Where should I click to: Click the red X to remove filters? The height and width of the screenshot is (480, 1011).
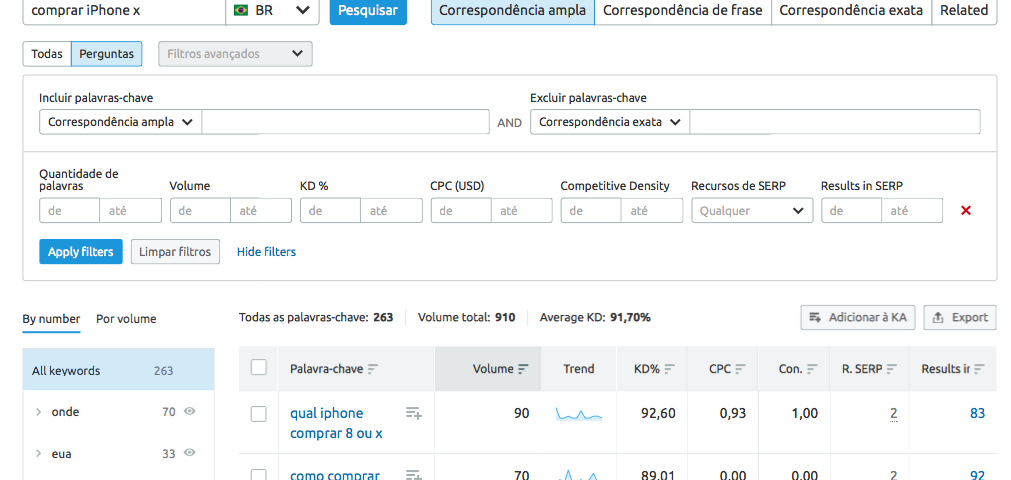(x=966, y=210)
